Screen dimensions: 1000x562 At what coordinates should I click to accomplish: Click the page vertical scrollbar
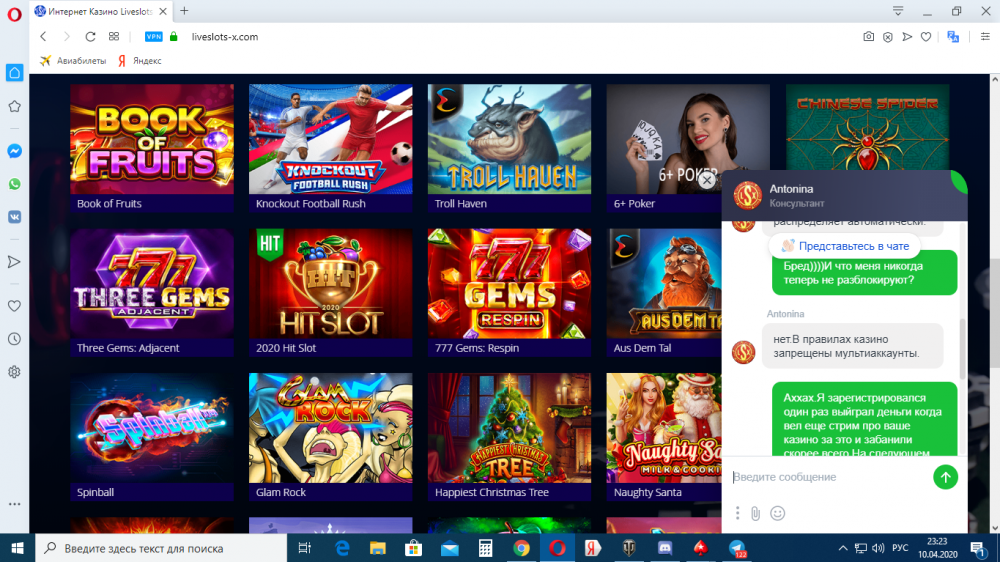(x=994, y=313)
